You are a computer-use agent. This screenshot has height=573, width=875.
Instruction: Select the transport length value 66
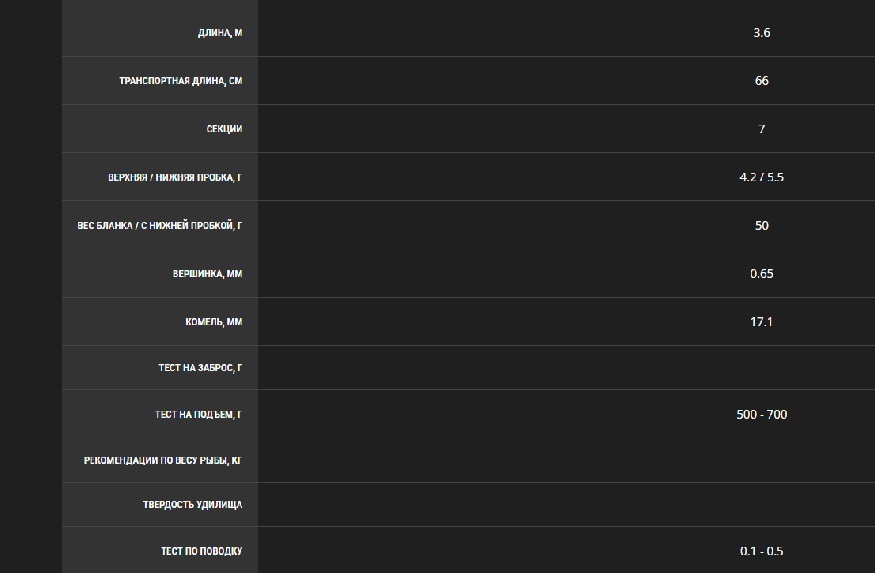click(762, 80)
